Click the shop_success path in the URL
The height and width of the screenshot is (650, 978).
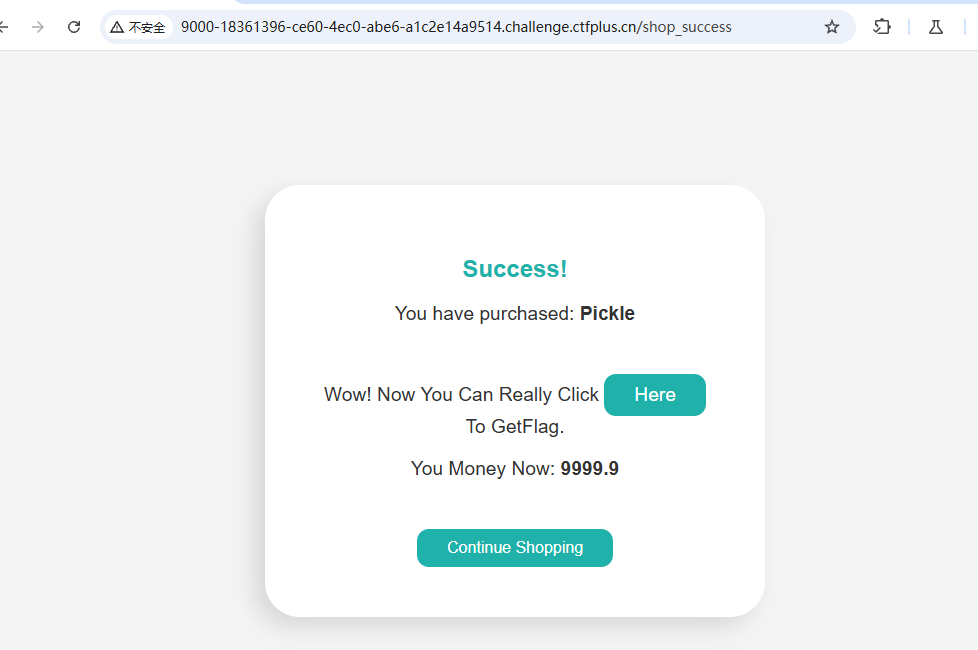pyautogui.click(x=687, y=27)
